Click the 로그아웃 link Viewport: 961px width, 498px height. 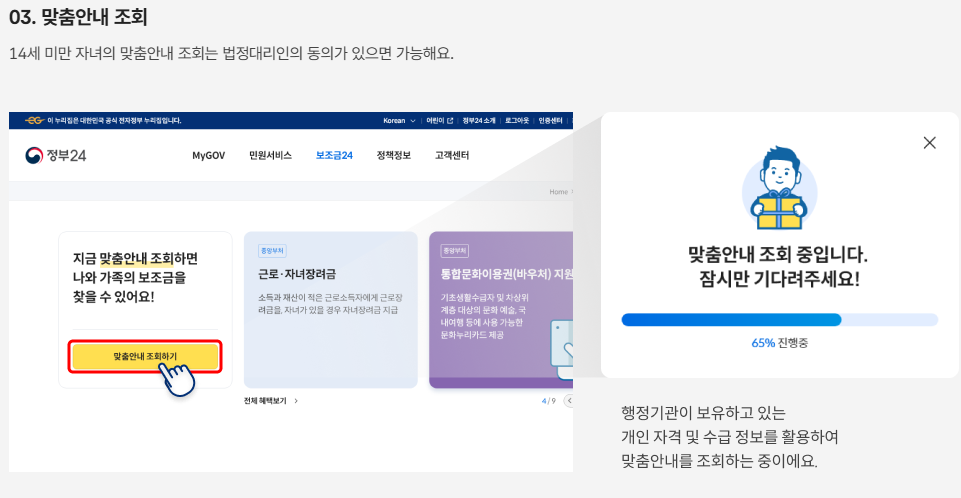517,121
